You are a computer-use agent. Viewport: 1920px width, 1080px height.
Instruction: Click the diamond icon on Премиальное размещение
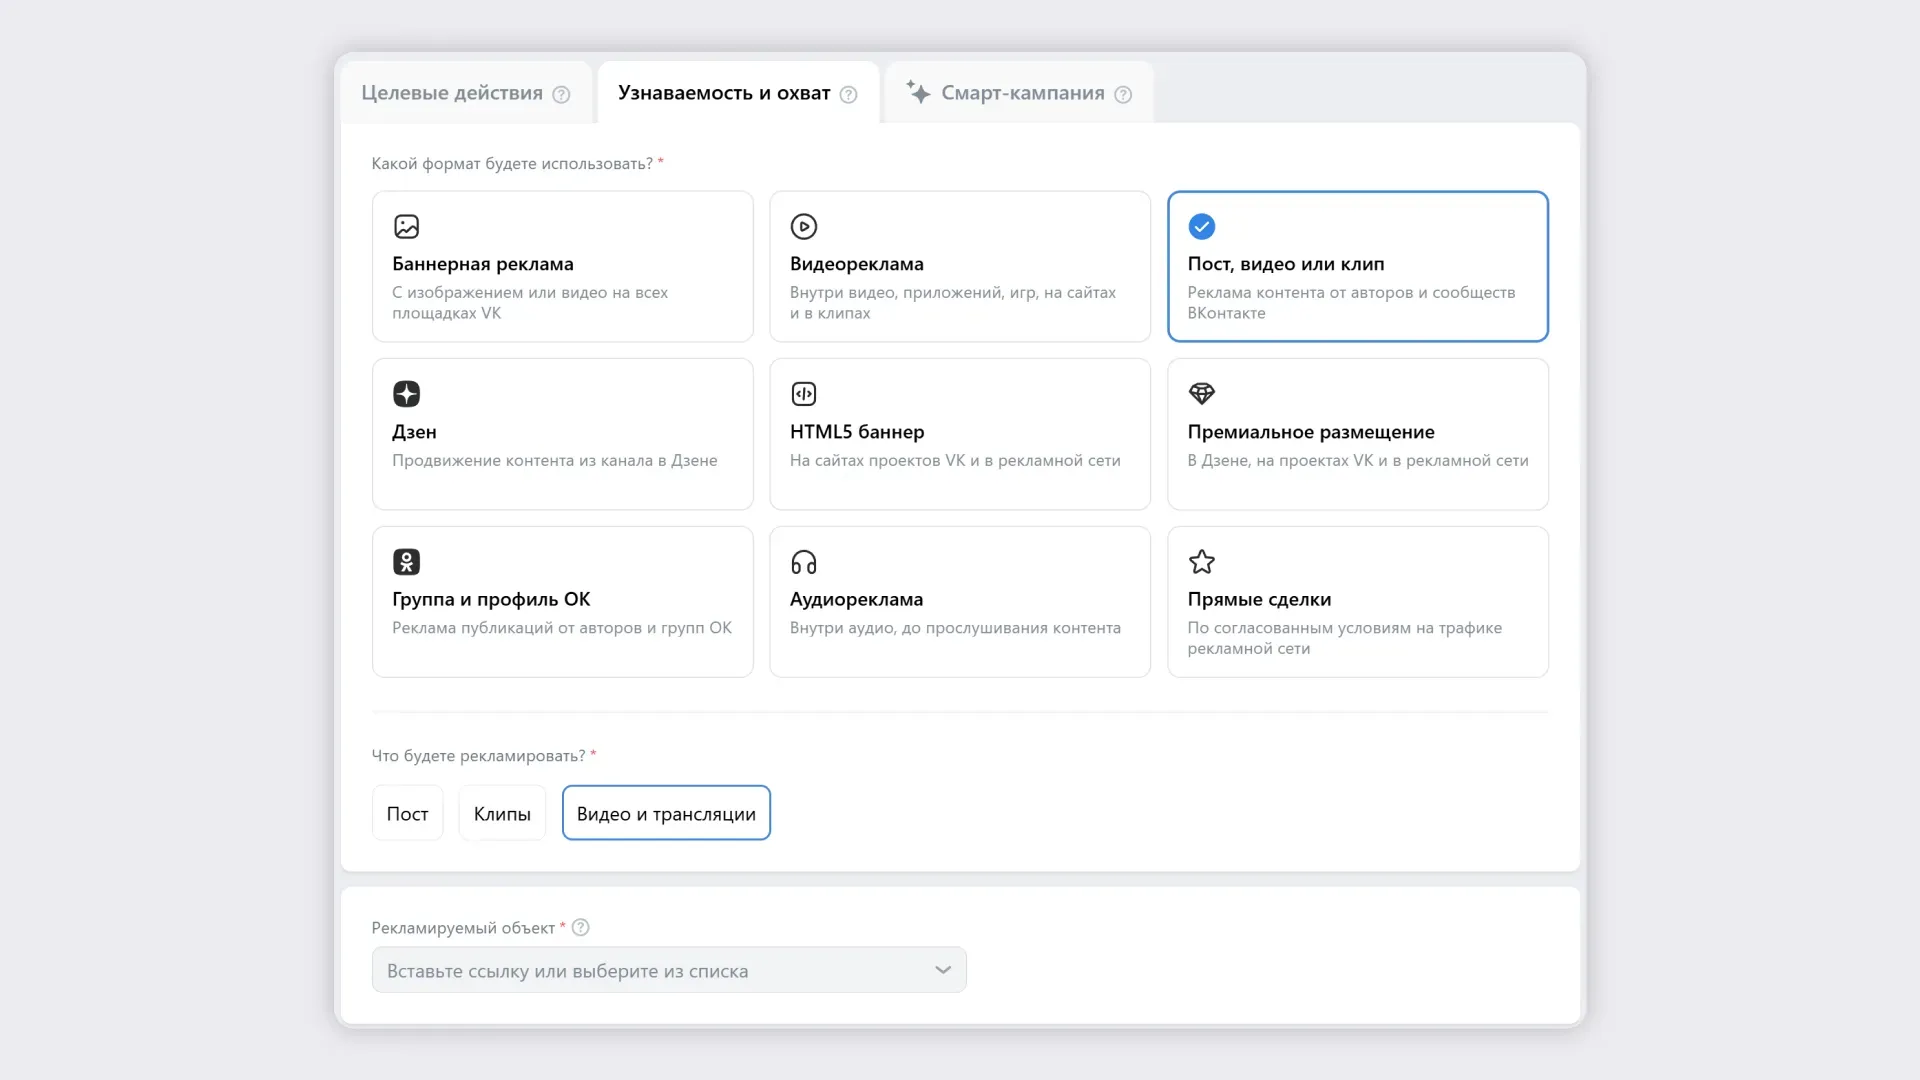click(x=1202, y=394)
